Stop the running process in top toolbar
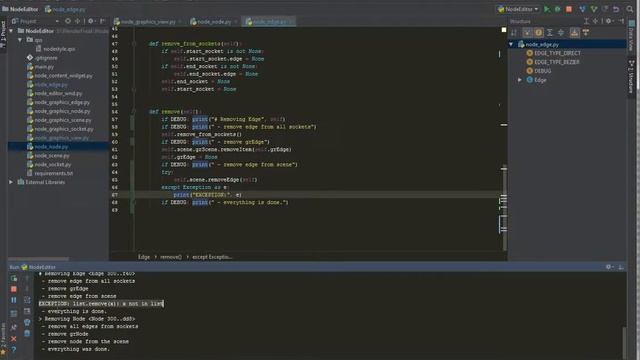The height and width of the screenshot is (360, 640). (x=569, y=9)
